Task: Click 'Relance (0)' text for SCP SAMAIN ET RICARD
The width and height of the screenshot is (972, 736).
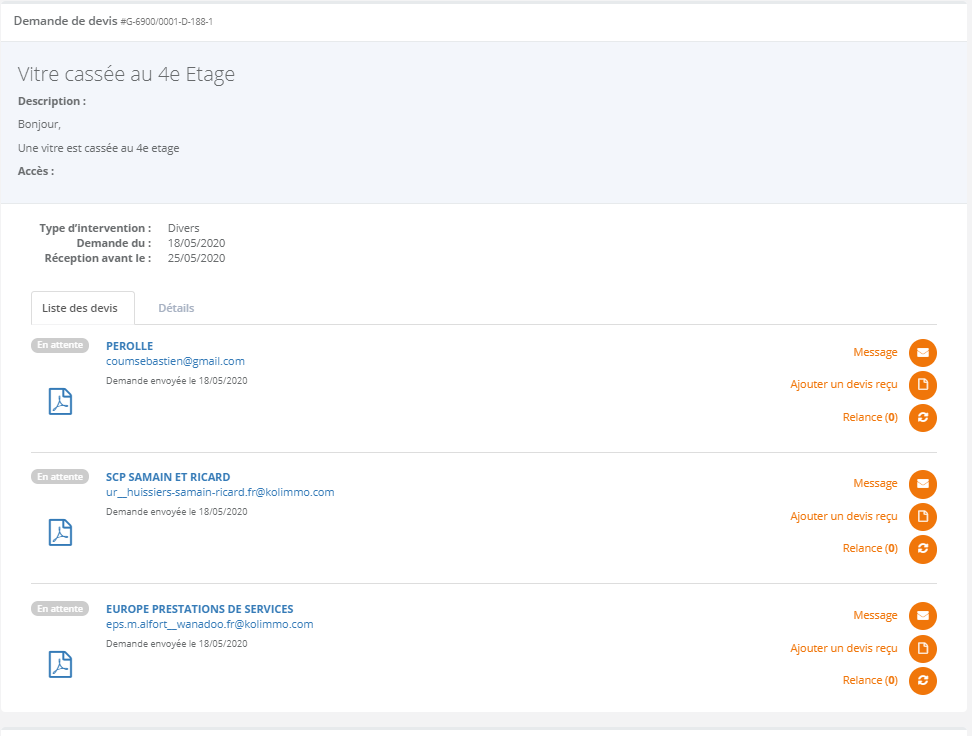Action: 870,548
